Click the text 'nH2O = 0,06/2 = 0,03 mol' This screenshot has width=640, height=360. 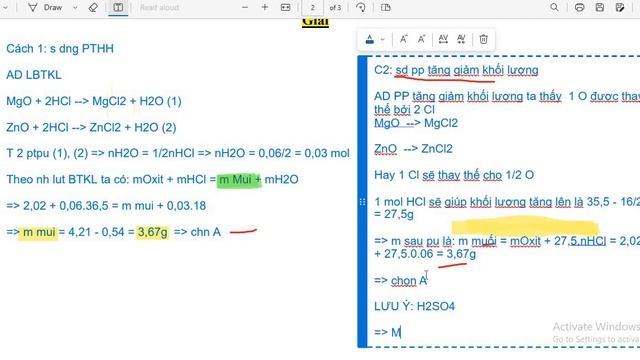tap(282, 153)
